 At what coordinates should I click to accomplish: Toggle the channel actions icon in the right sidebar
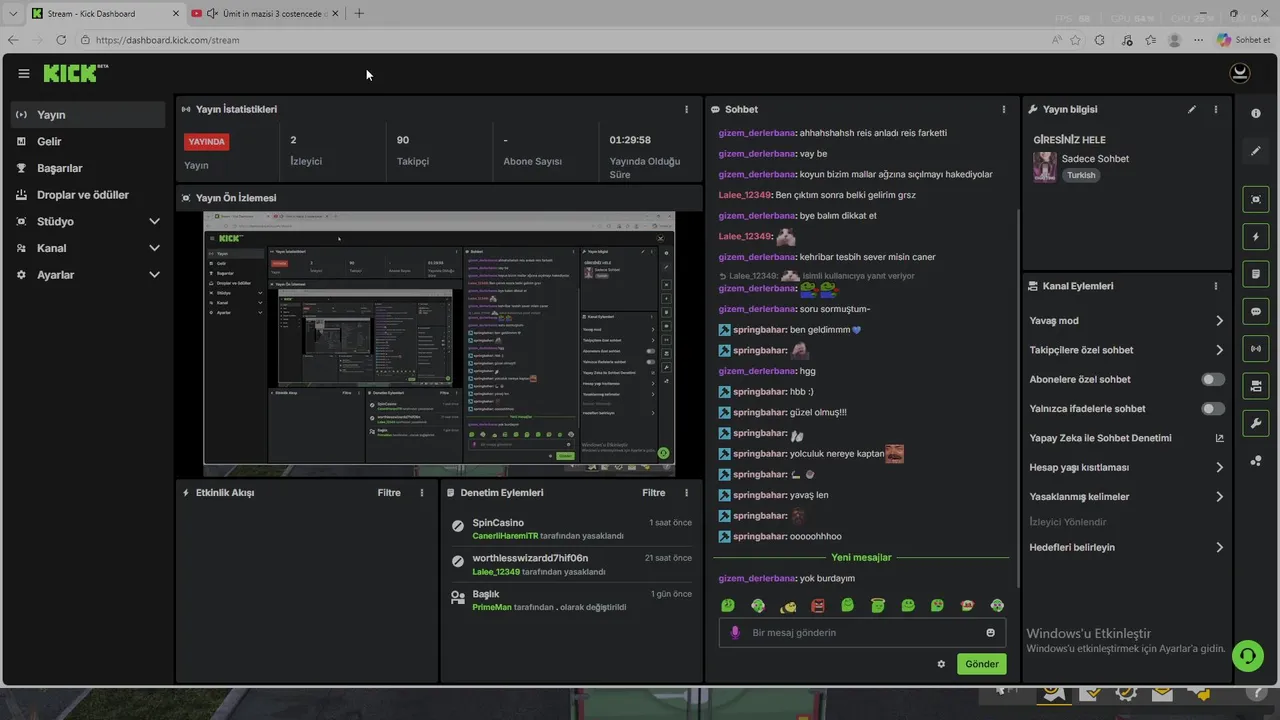click(x=1256, y=385)
